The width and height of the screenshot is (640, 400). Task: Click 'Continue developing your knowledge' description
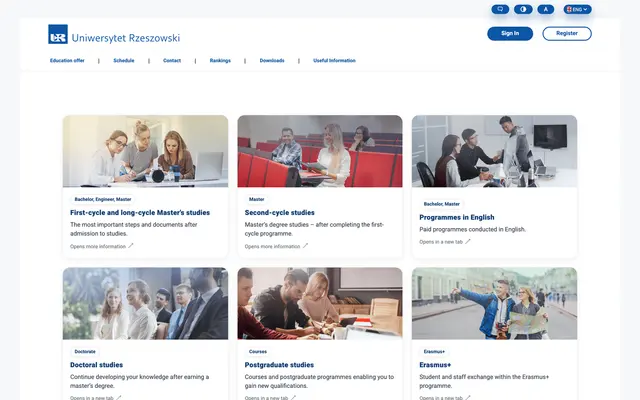[139, 381]
